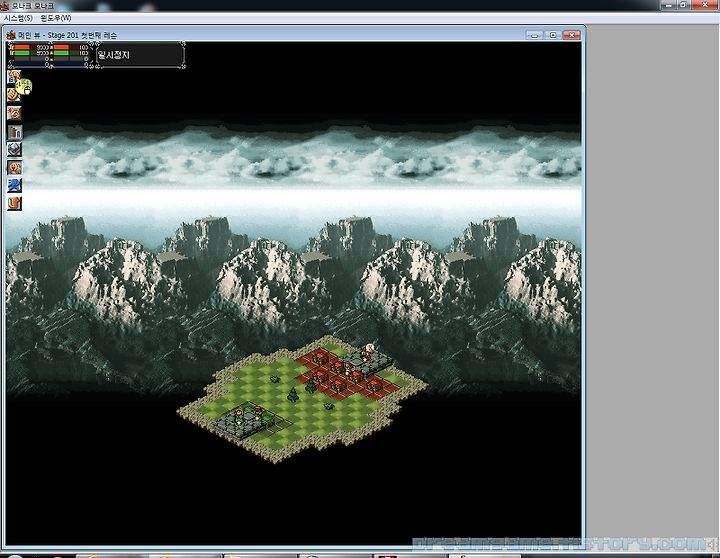Click the red resource bar showing 9000

tap(32, 47)
